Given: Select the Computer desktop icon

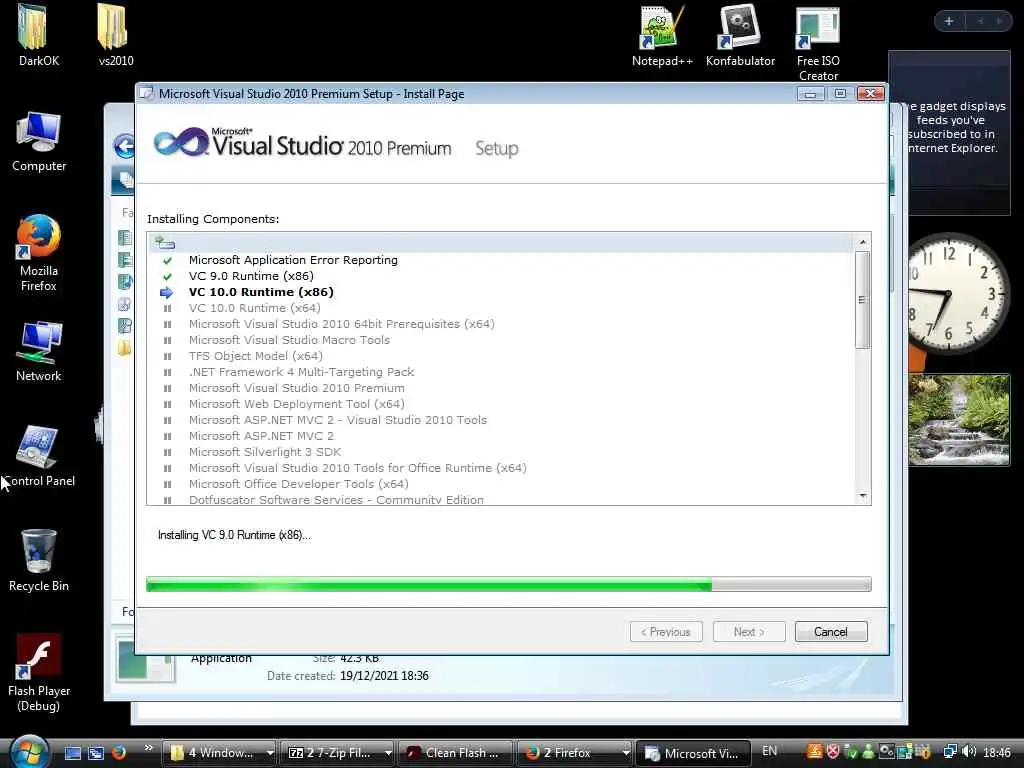Looking at the screenshot, I should [39, 142].
